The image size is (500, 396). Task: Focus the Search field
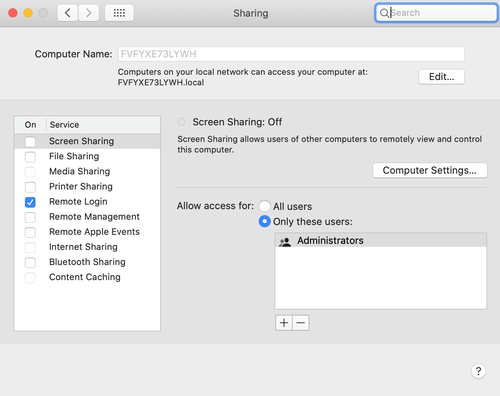pyautogui.click(x=436, y=13)
